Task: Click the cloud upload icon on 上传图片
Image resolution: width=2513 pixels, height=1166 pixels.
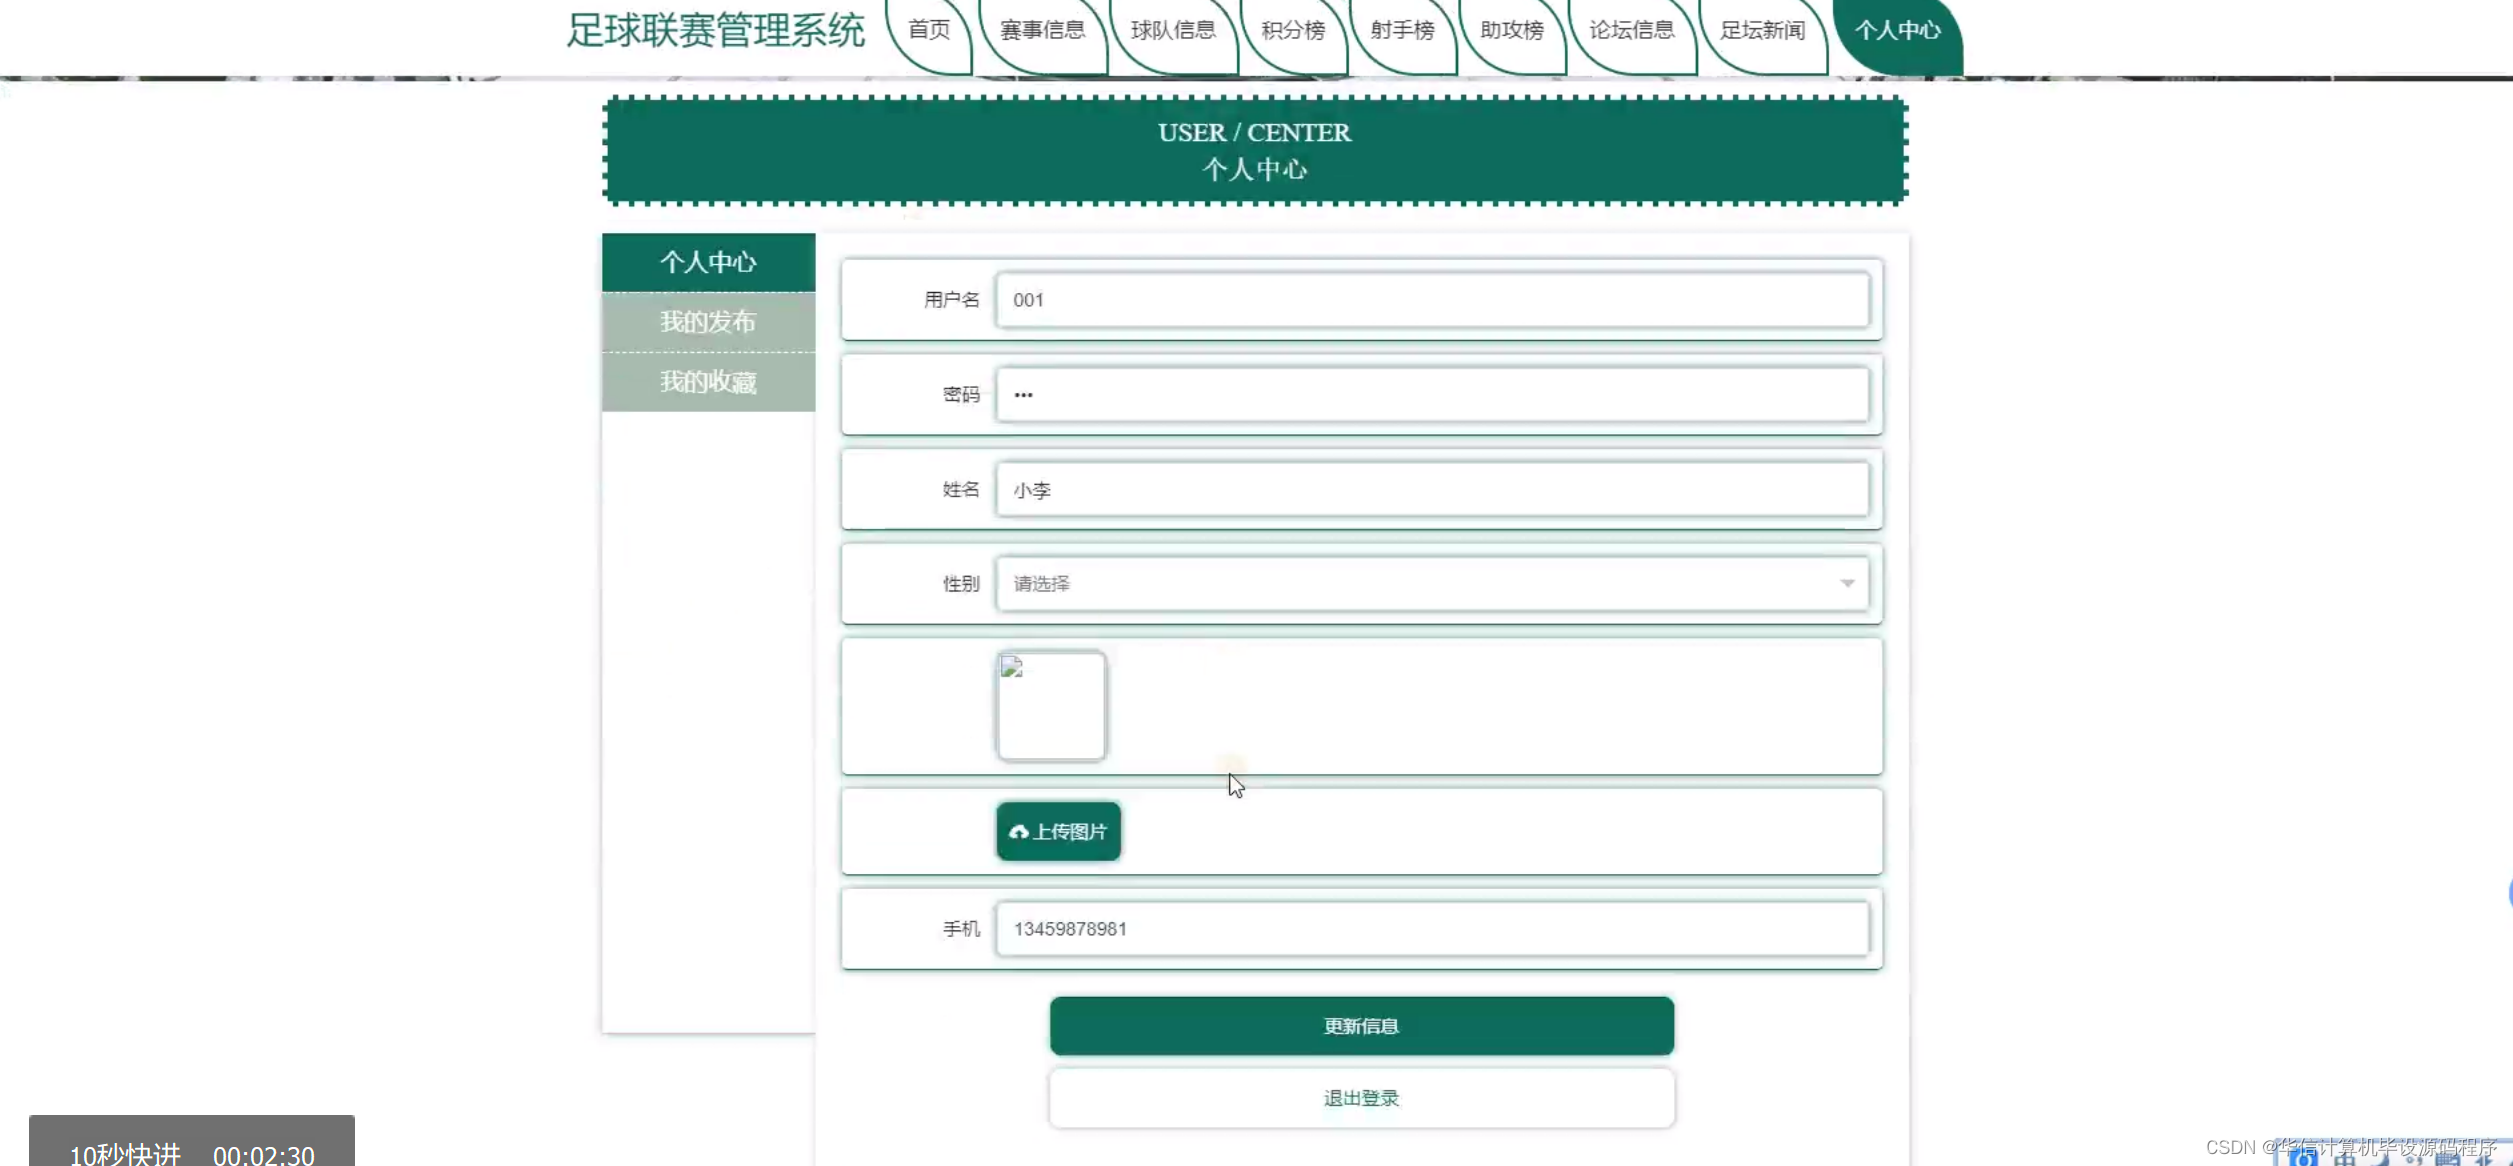Action: click(x=1019, y=832)
